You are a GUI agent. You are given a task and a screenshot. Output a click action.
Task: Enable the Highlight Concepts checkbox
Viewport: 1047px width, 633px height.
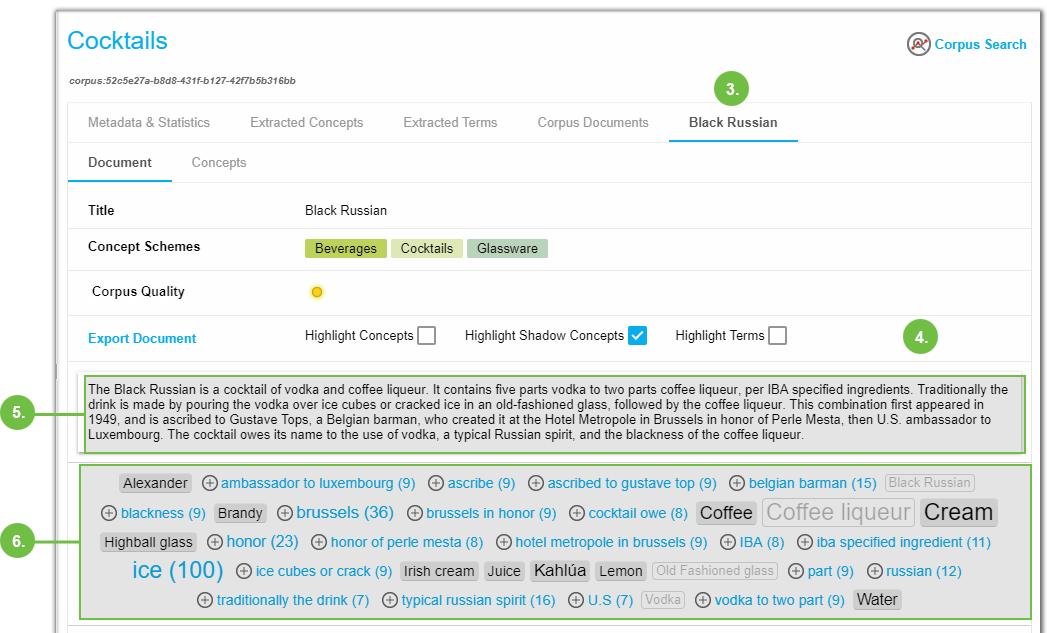coord(427,336)
